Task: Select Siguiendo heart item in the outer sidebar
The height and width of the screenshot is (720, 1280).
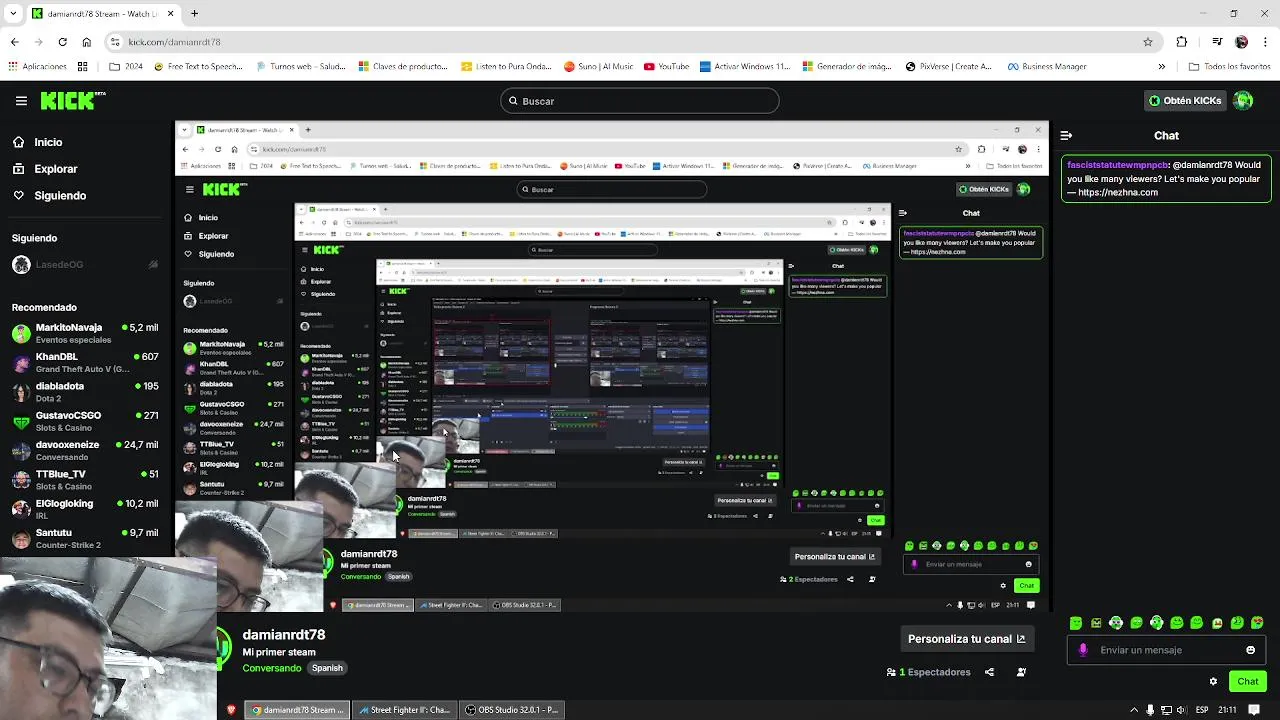Action: click(x=60, y=196)
